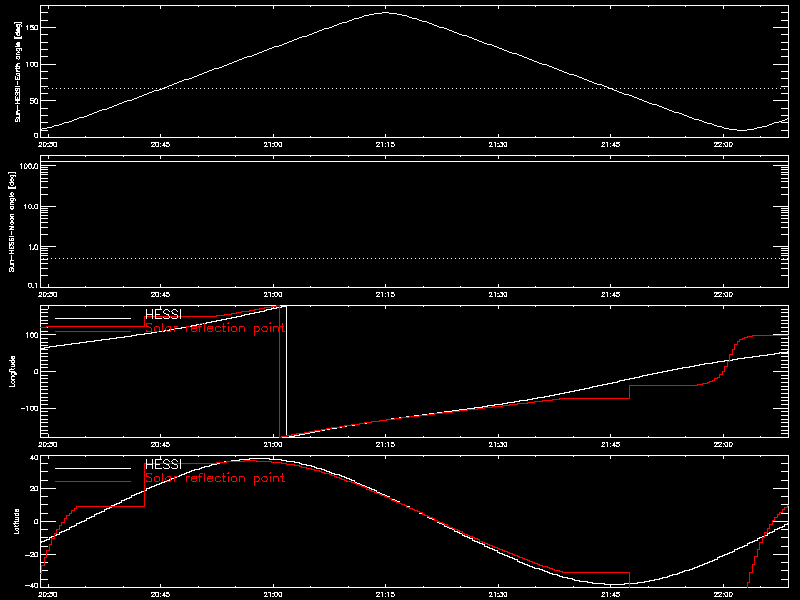Viewport: 800px width, 600px height.
Task: Click the 40 tick of the Latitude panel
Action: (x=34, y=458)
